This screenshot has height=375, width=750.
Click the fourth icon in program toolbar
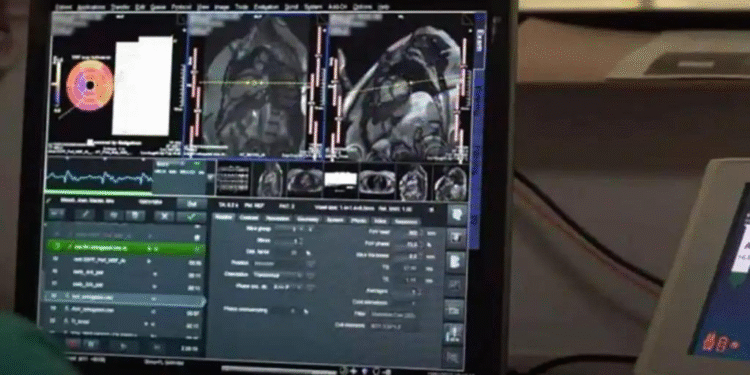(x=135, y=215)
